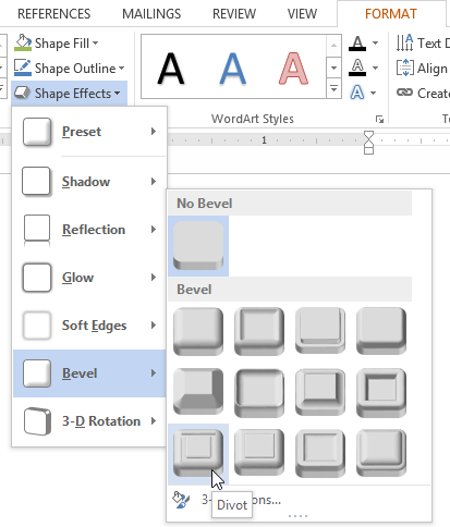450x527 pixels.
Task: Click the Reflection square preview icon
Action: [37, 230]
